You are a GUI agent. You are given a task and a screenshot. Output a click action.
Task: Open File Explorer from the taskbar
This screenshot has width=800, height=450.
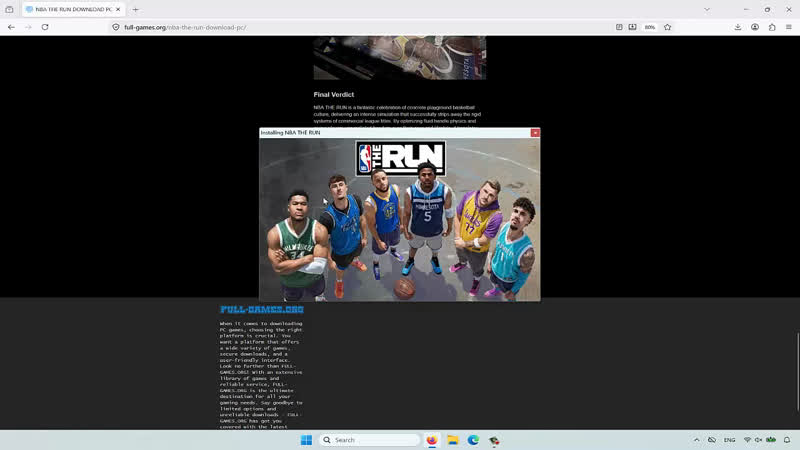click(453, 440)
